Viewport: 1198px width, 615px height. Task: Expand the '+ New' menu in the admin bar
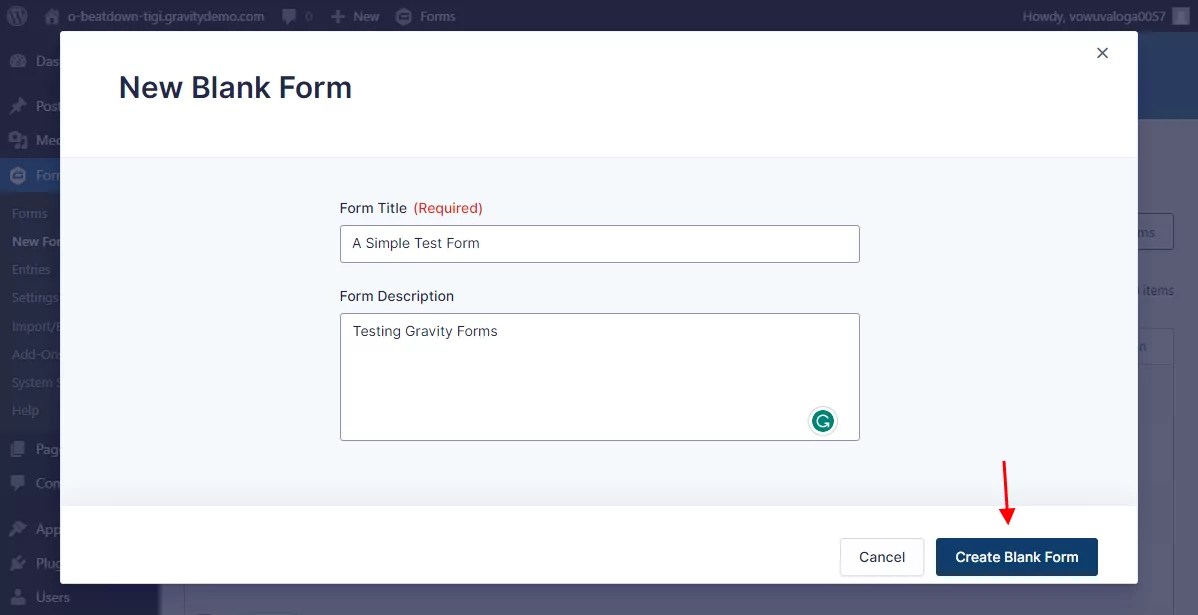click(354, 16)
